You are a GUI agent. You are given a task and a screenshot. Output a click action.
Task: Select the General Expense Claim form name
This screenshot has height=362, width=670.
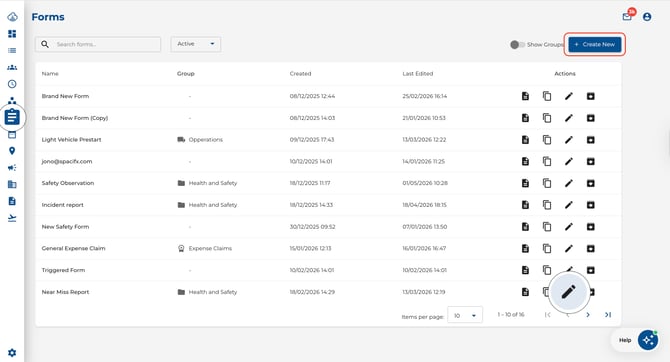pyautogui.click(x=73, y=248)
